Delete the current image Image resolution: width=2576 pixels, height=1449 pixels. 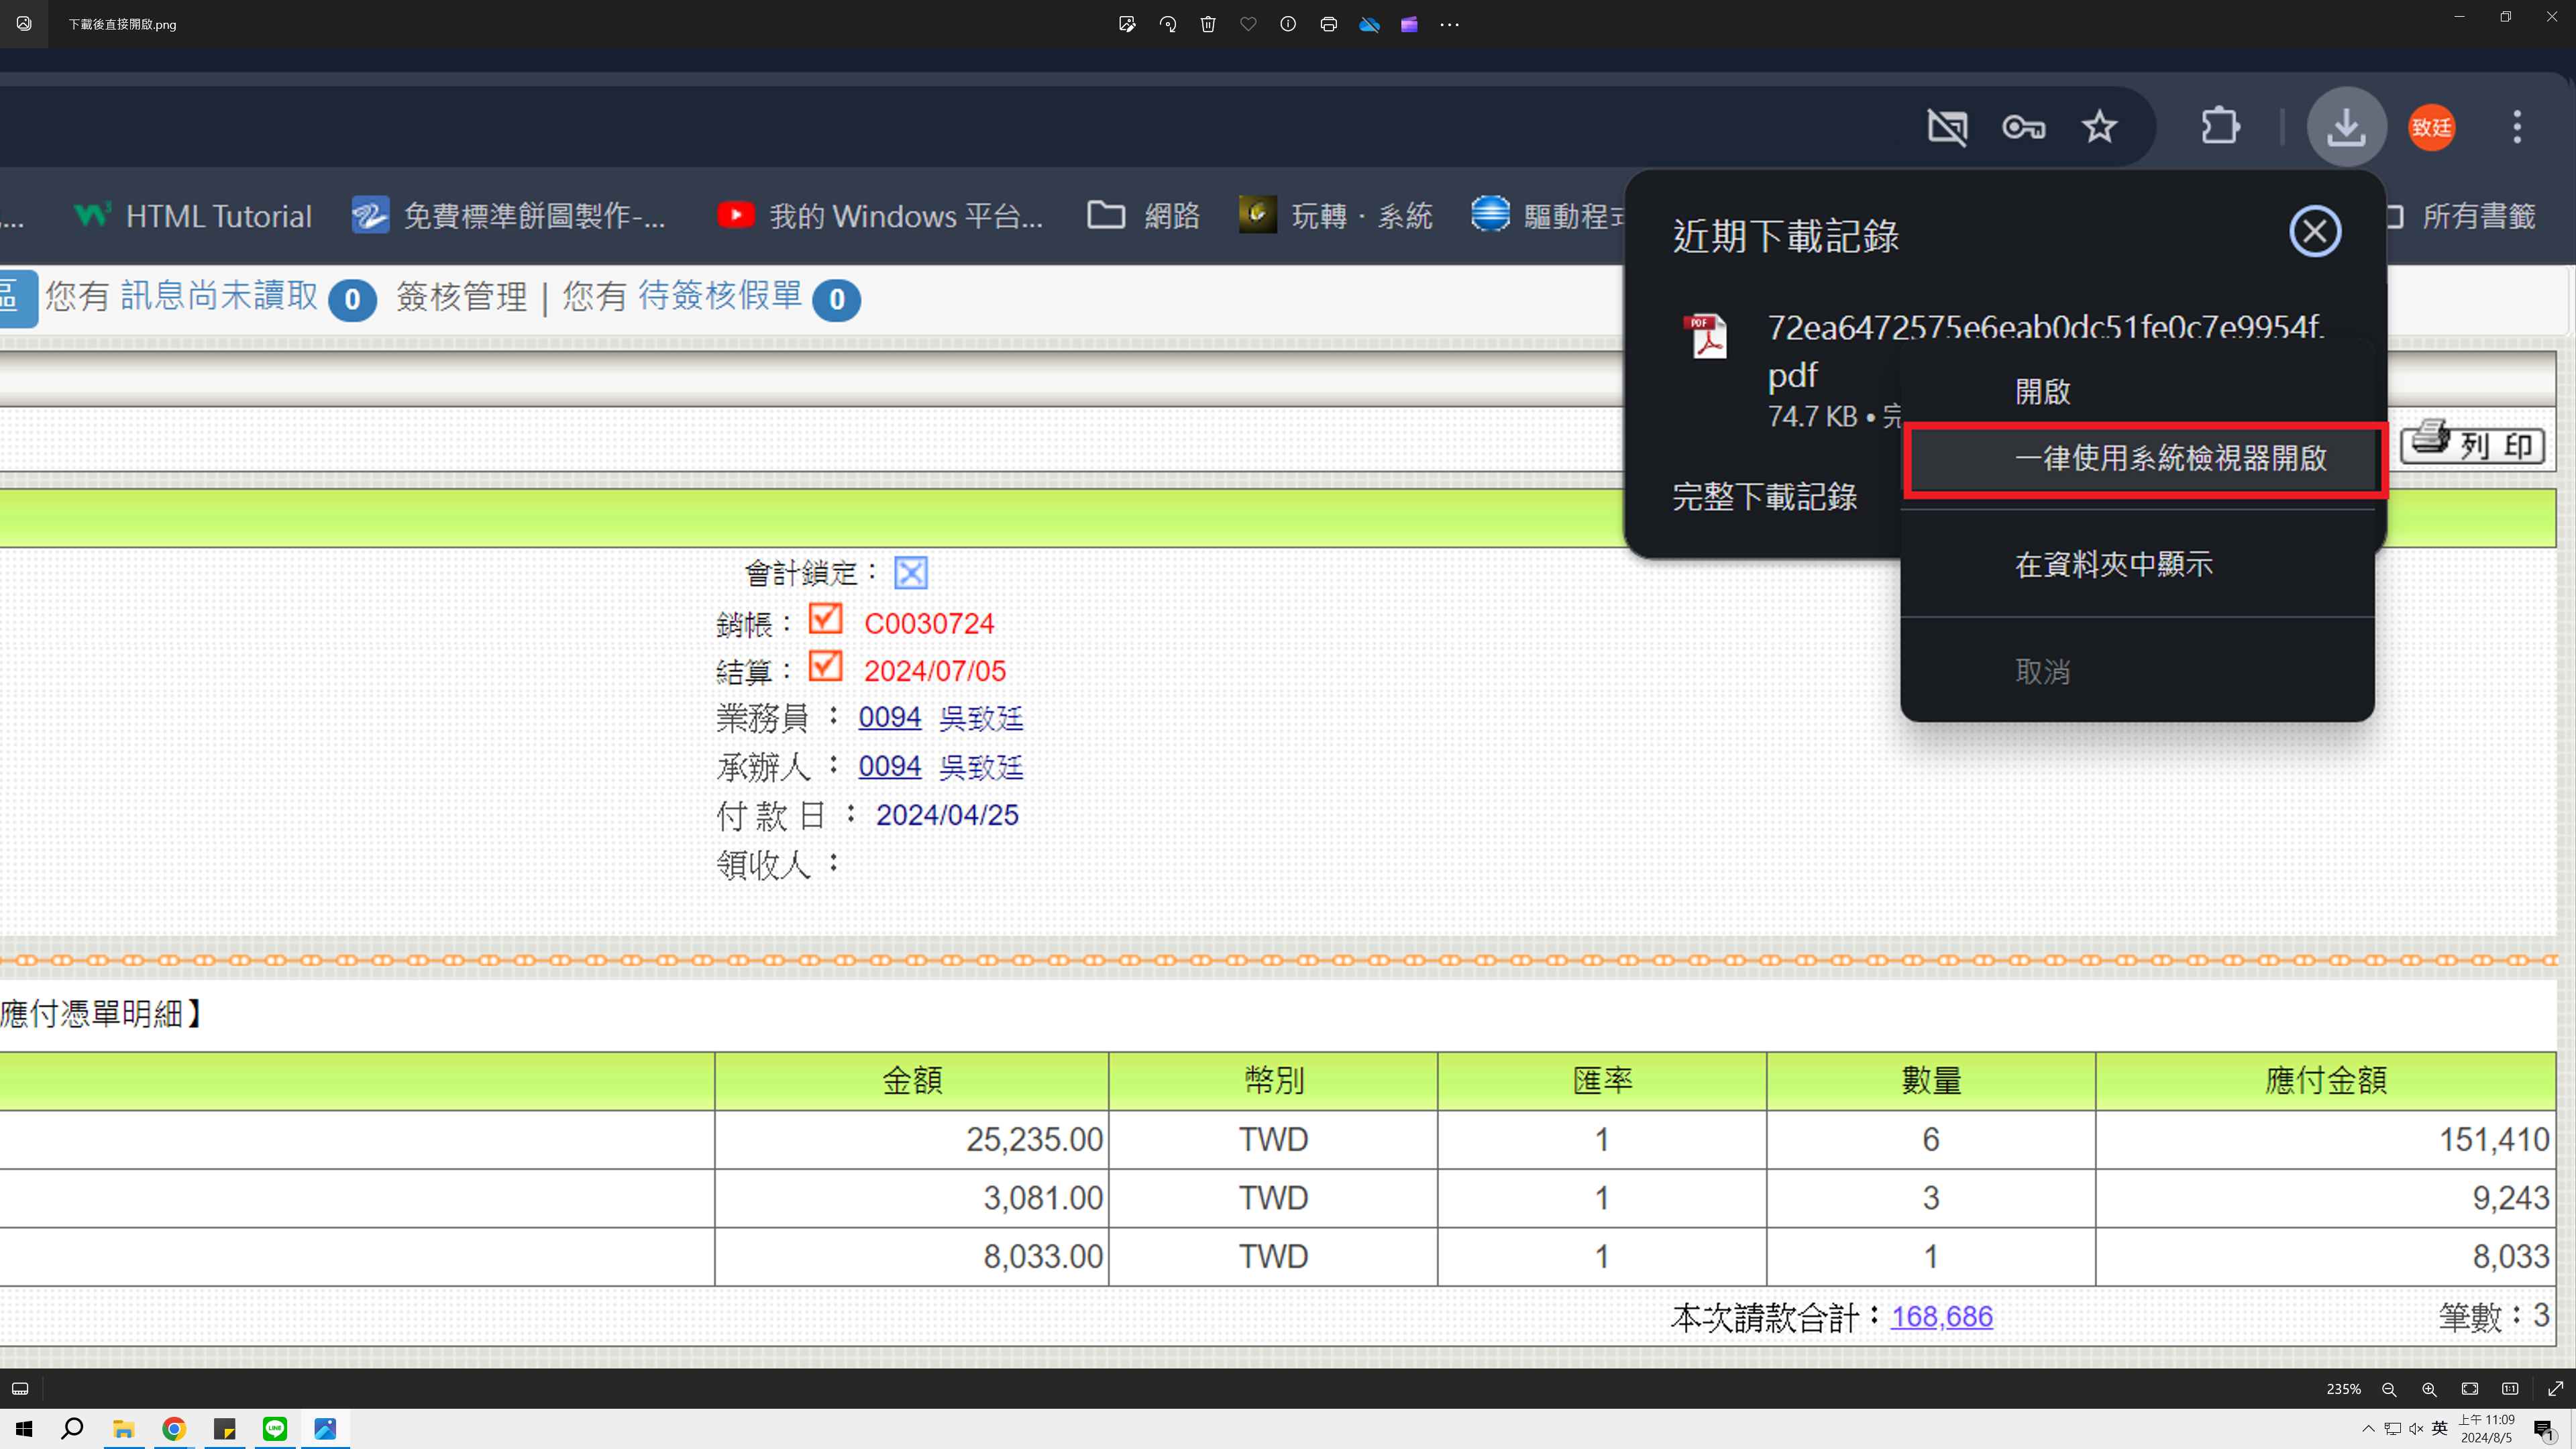(1207, 24)
